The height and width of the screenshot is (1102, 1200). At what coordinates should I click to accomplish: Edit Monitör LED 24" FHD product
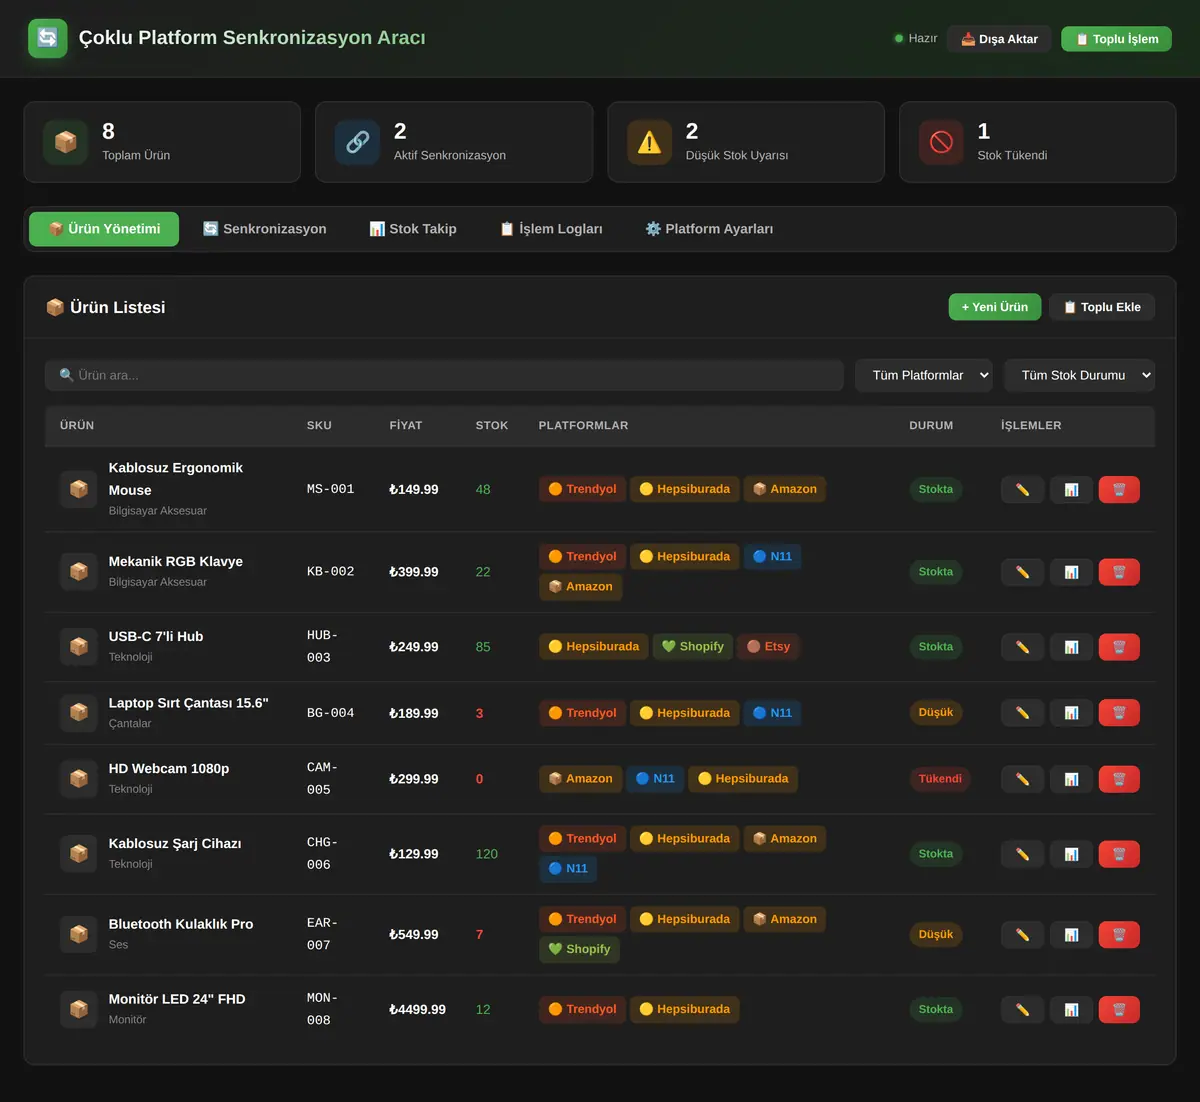click(x=1022, y=1010)
